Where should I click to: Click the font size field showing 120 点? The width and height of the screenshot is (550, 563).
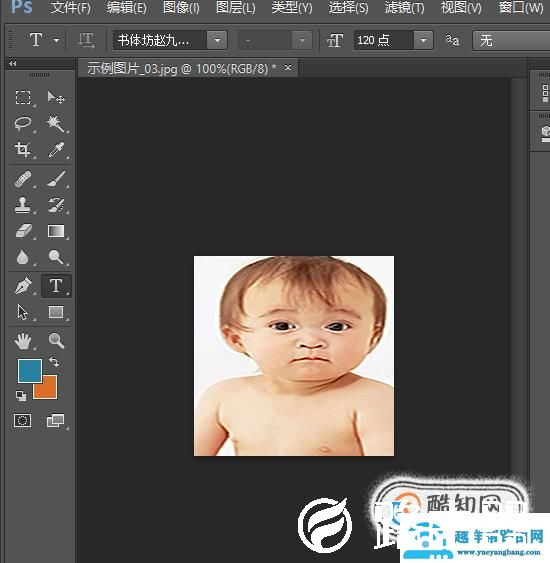[x=383, y=40]
